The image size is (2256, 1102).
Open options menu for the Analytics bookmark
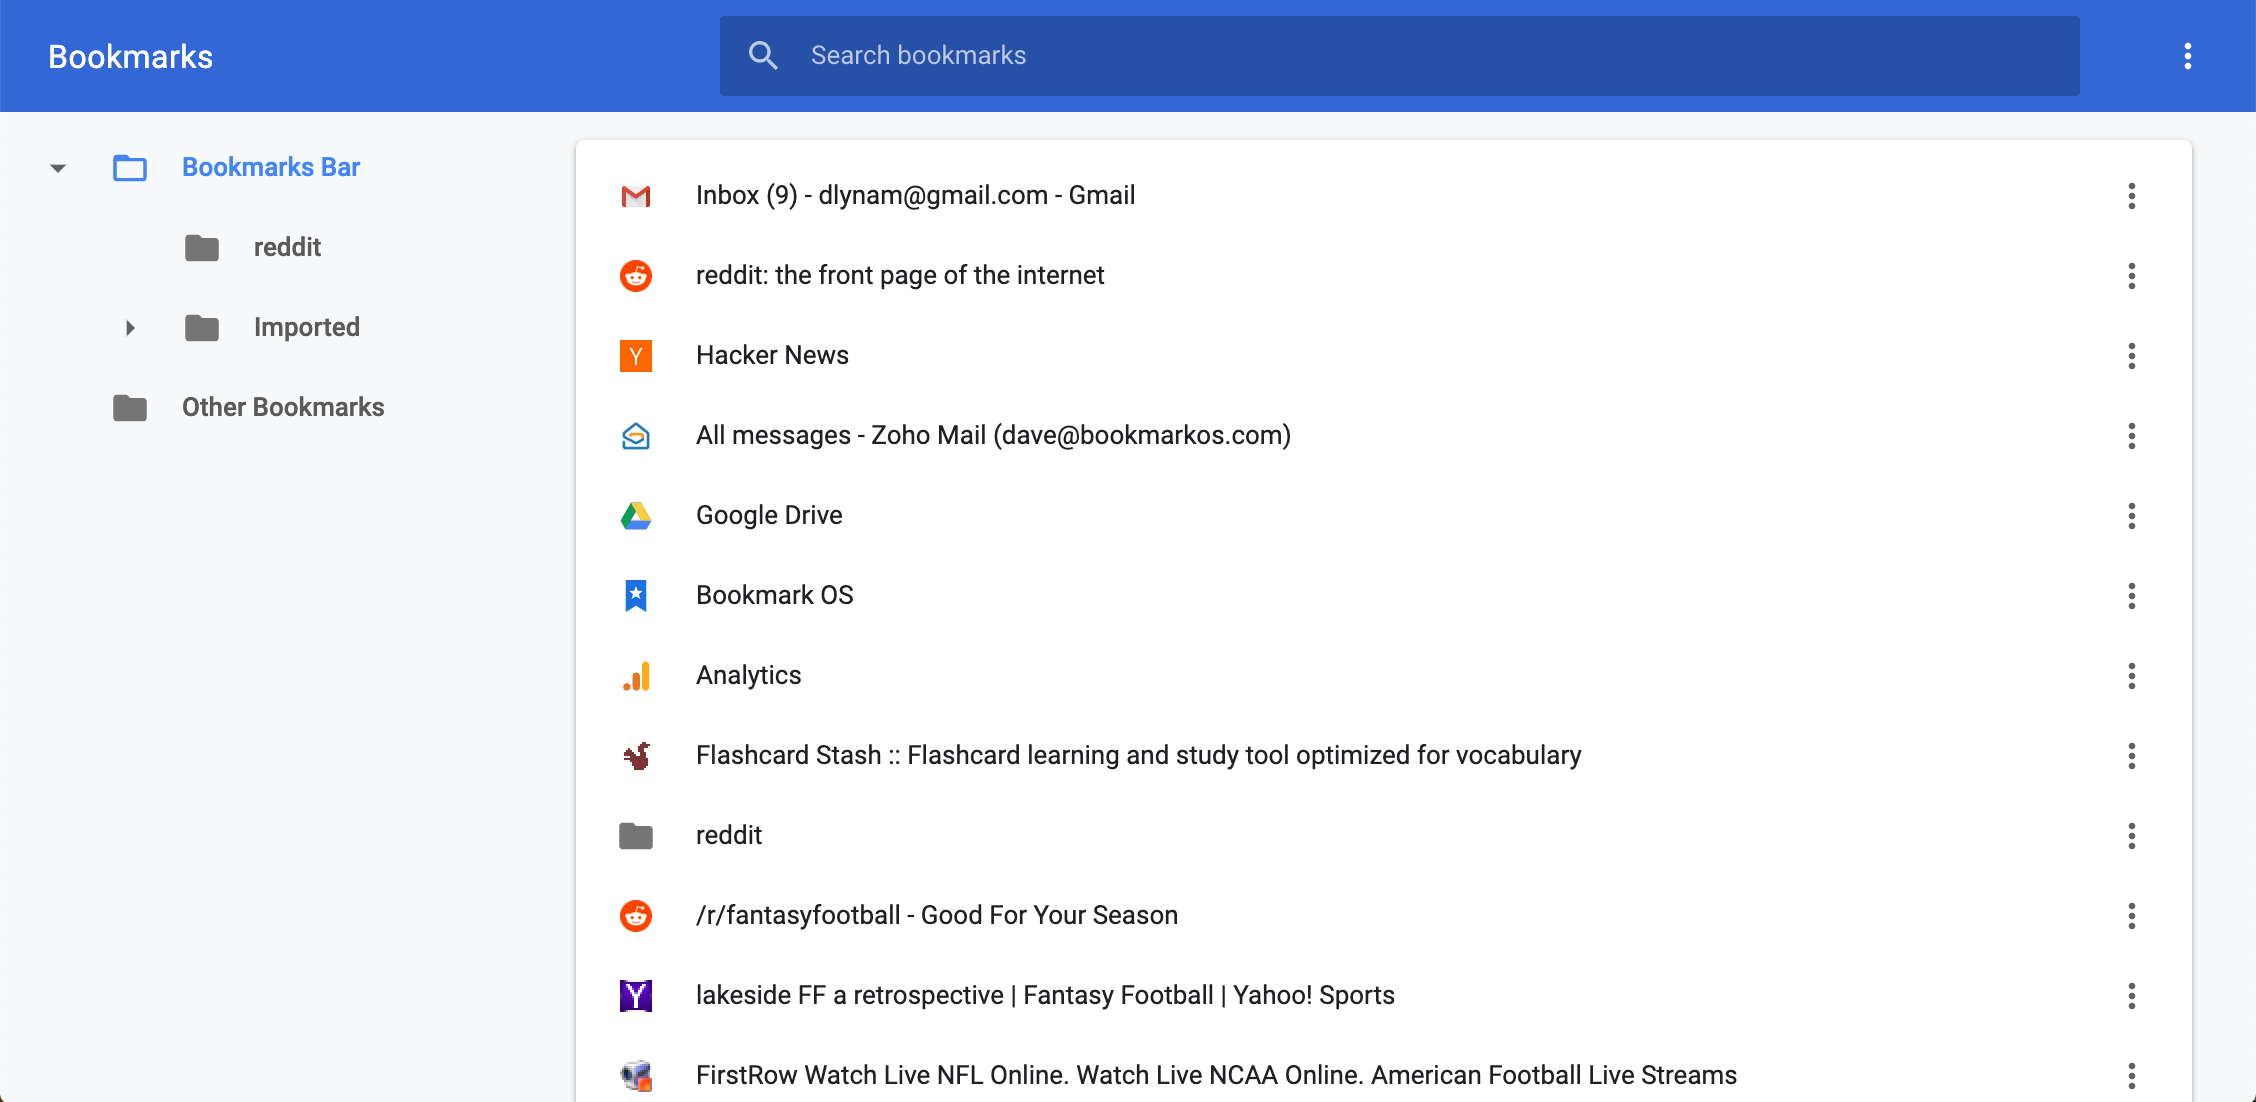pyautogui.click(x=2132, y=676)
